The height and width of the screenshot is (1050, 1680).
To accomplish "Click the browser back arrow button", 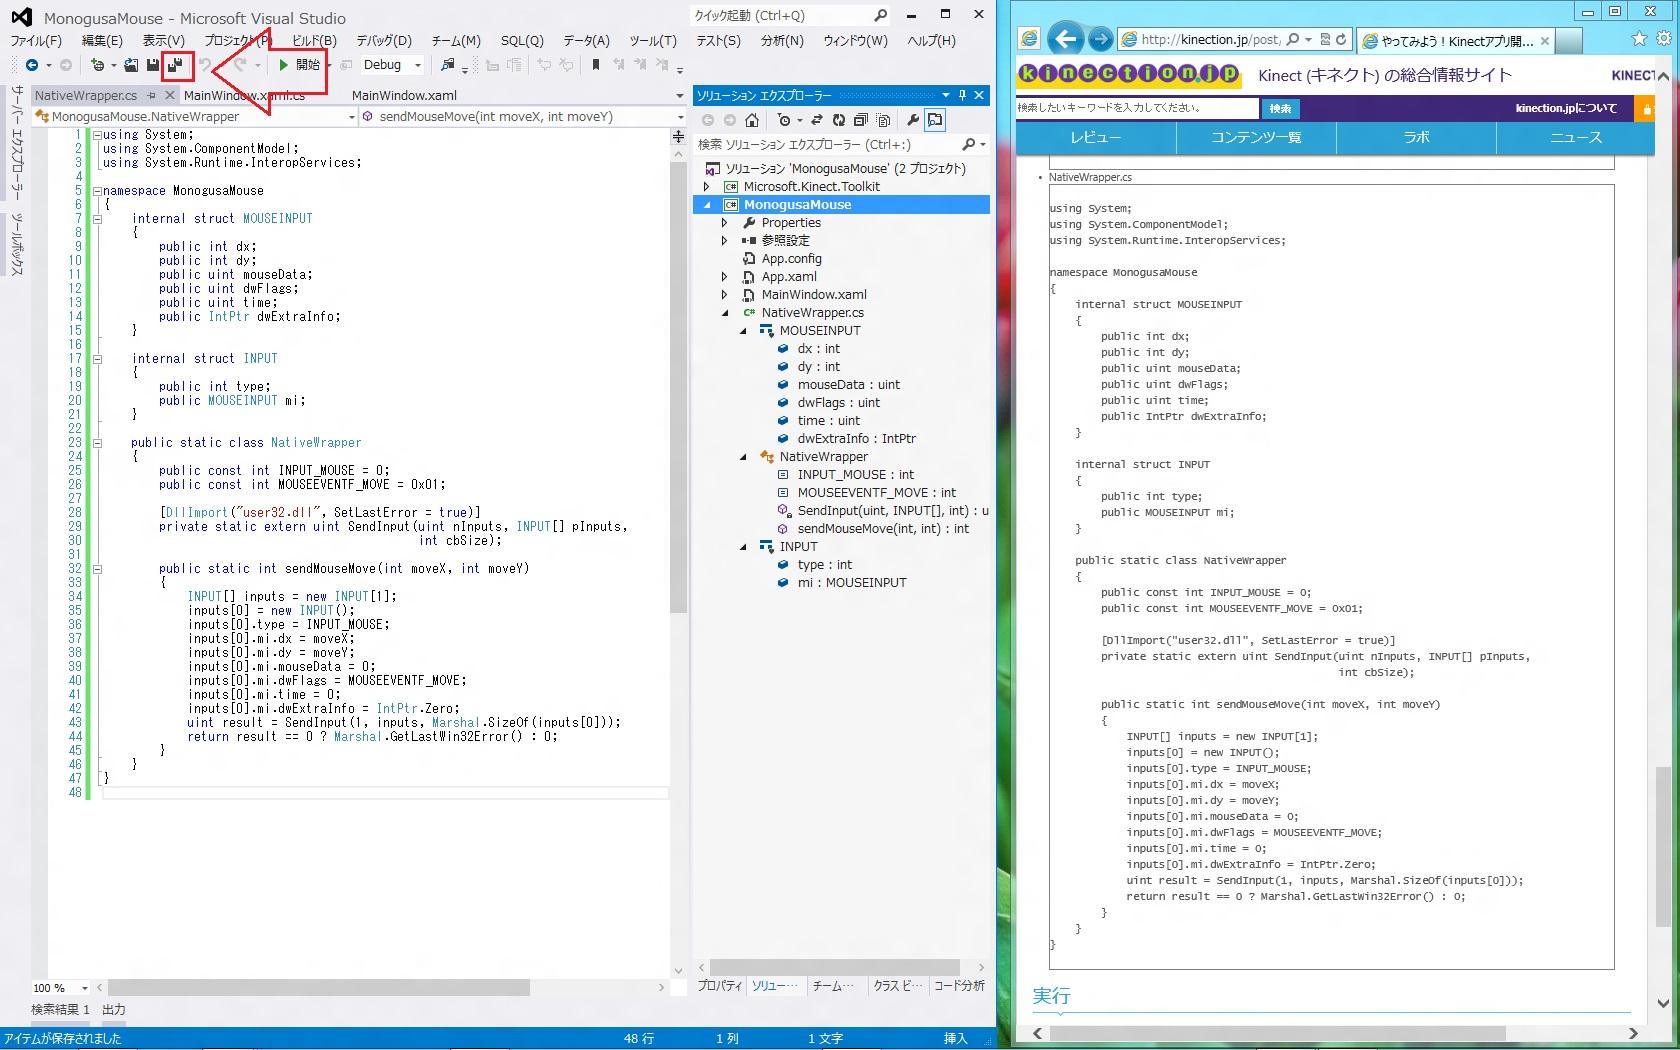I will [x=1066, y=39].
